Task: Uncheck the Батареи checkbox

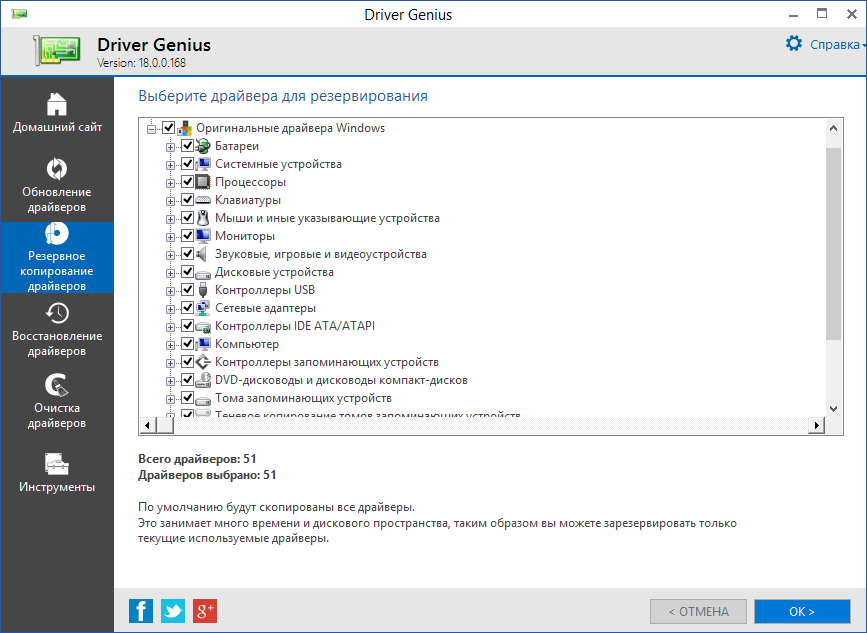Action: pyautogui.click(x=187, y=146)
